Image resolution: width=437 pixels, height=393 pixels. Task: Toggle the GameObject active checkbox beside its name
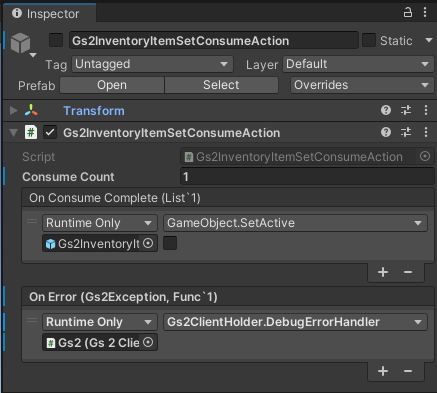point(56,40)
